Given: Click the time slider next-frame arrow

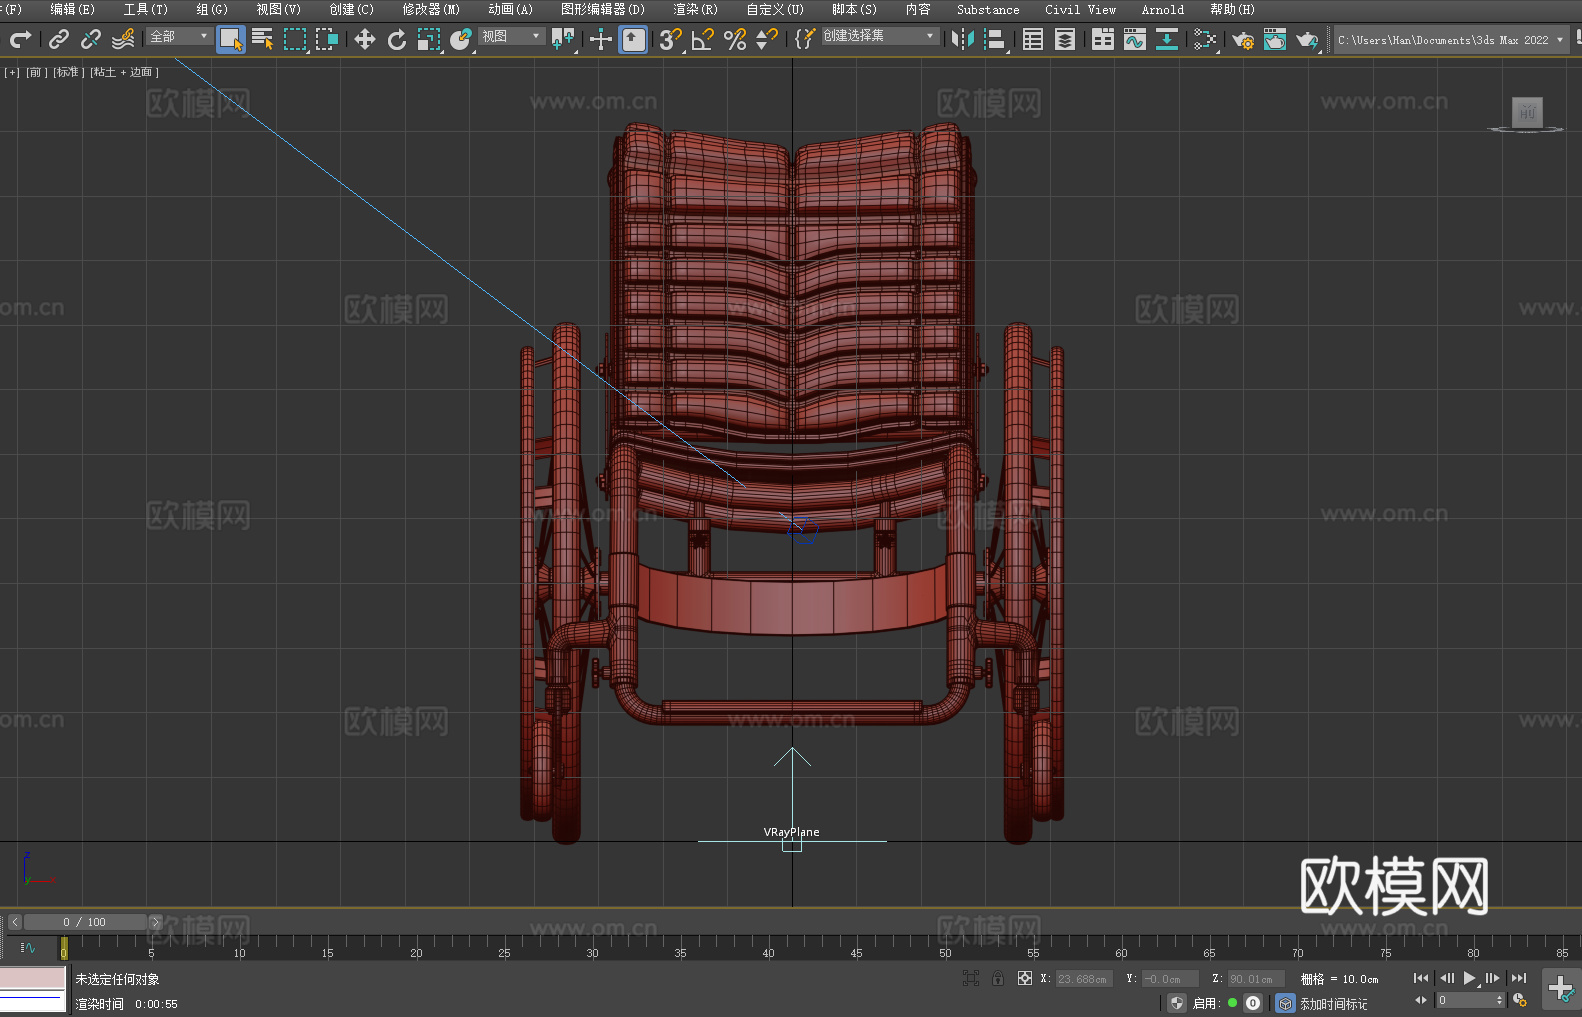Looking at the screenshot, I should [155, 922].
